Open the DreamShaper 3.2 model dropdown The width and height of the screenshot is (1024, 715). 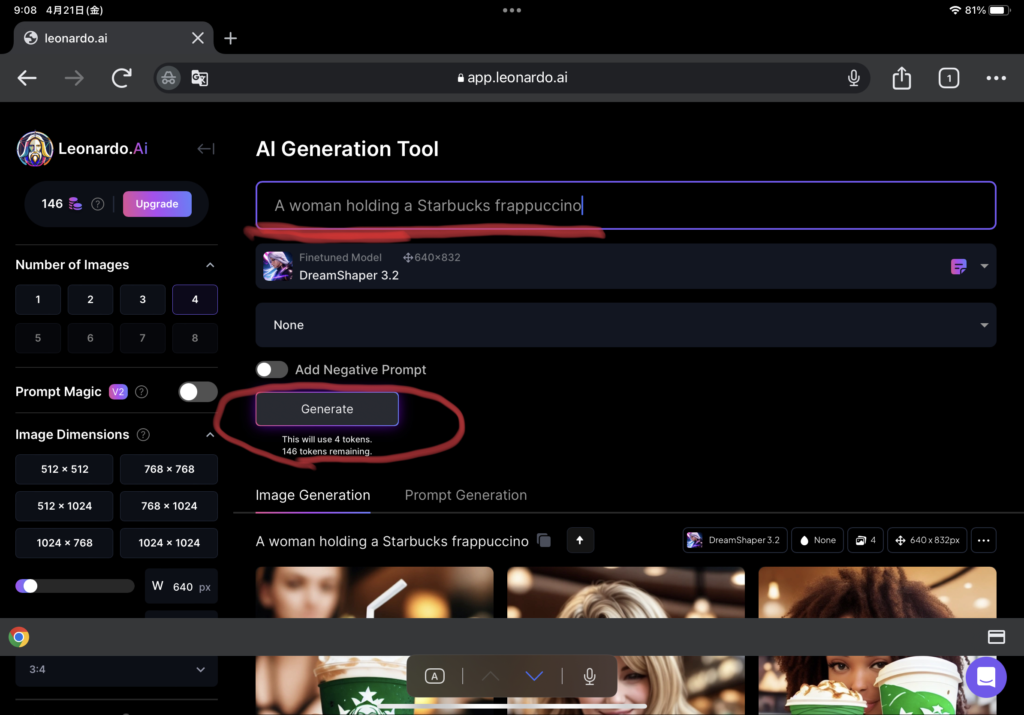[984, 266]
